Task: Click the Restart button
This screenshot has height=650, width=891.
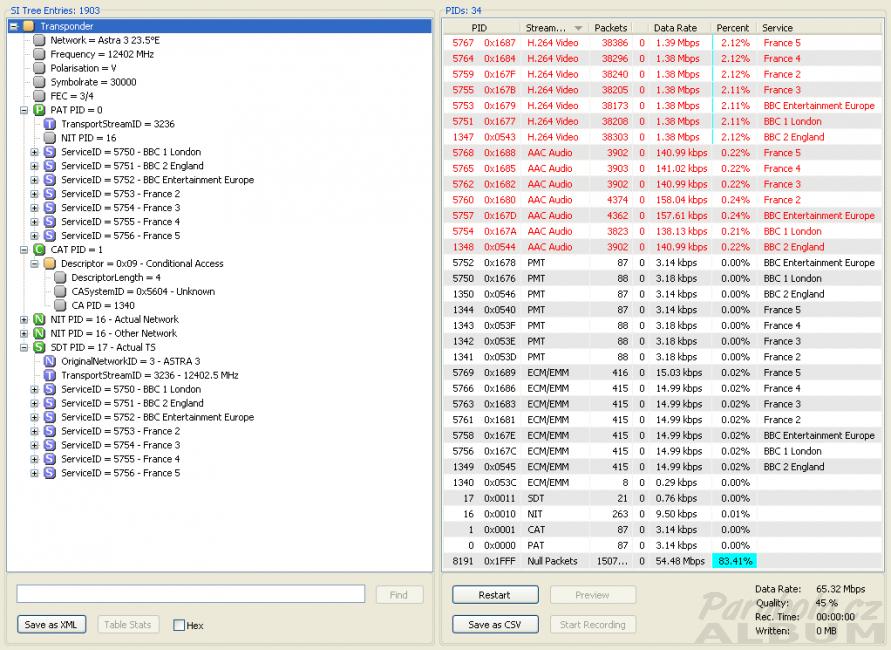Action: (495, 595)
